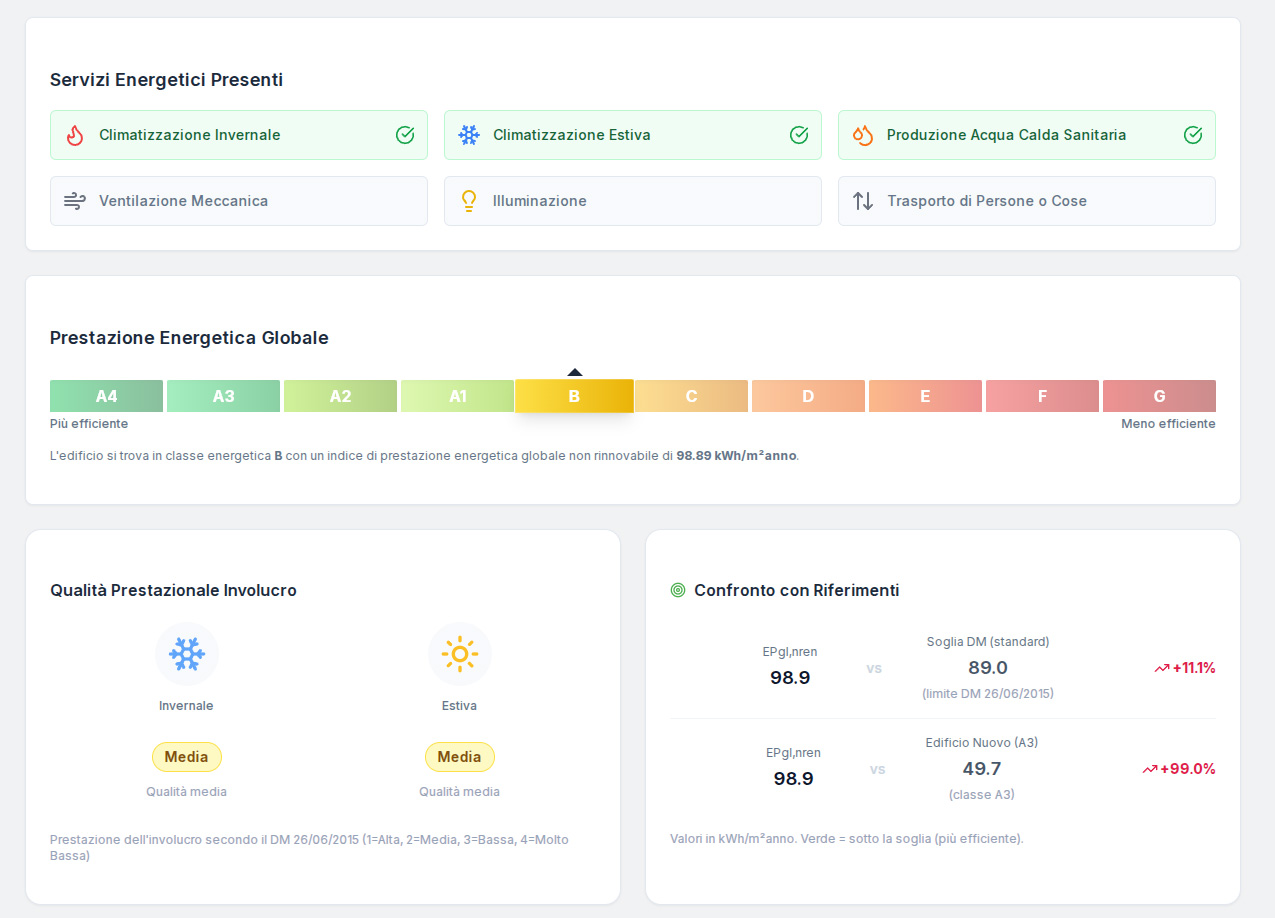Click the black marker triangle above class B
The width and height of the screenshot is (1275, 918).
575,372
